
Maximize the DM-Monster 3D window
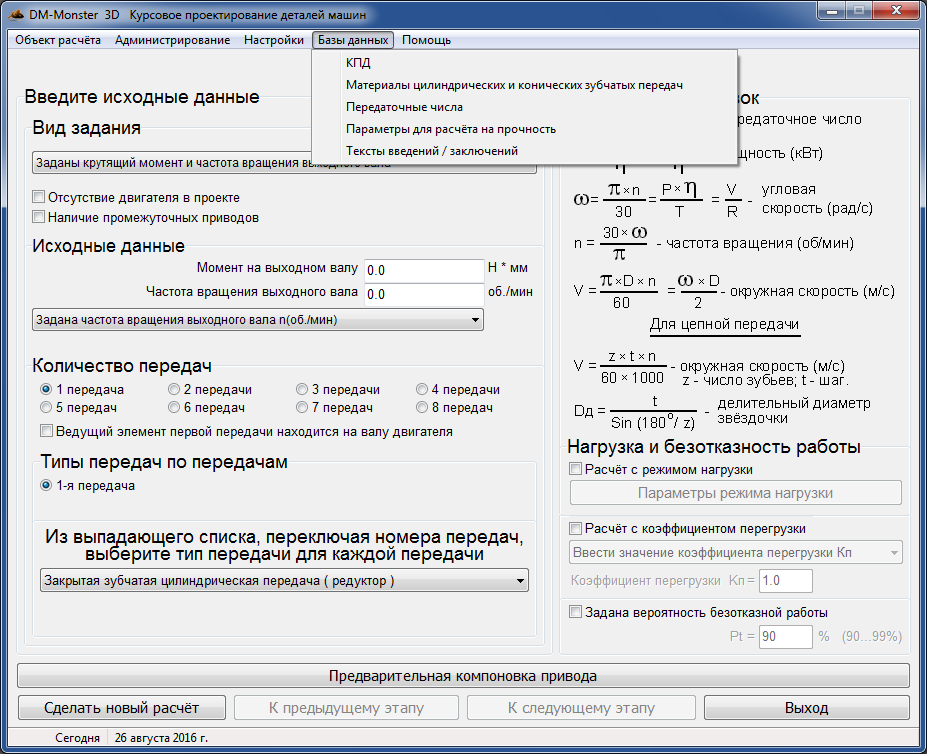tap(858, 11)
